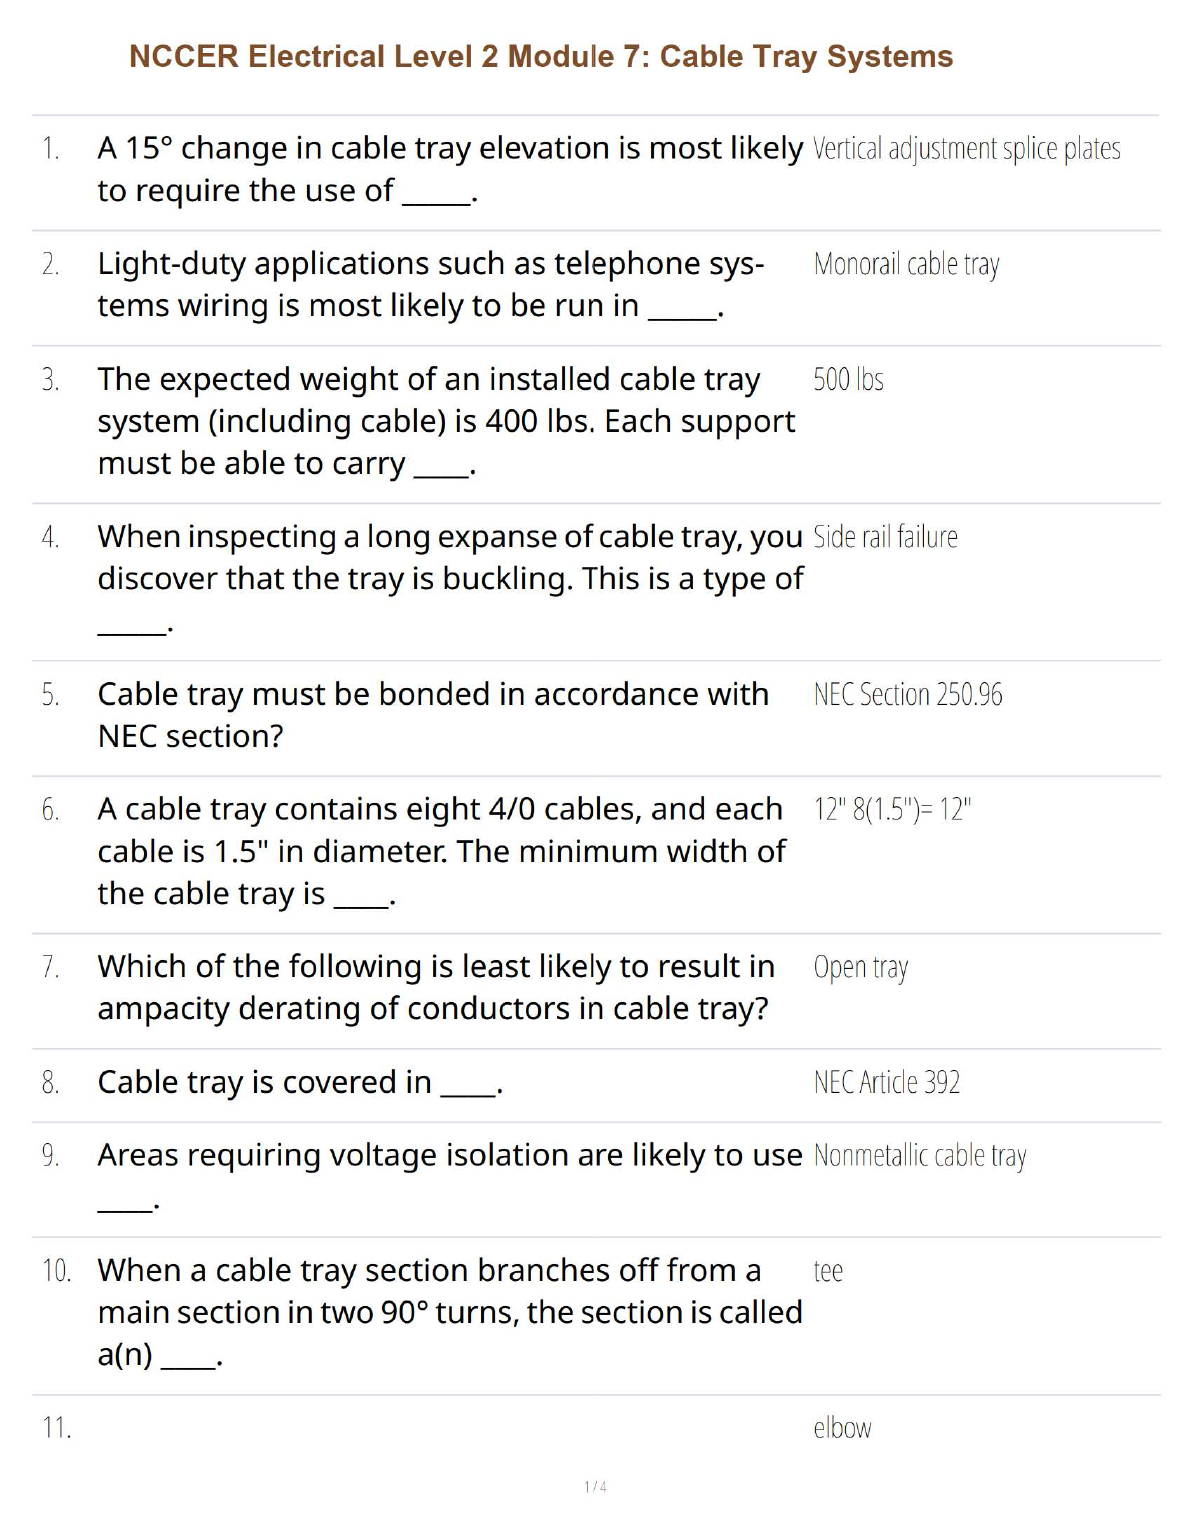
Task: Select the "NEC Article 392" answer
Action: pyautogui.click(x=886, y=1082)
